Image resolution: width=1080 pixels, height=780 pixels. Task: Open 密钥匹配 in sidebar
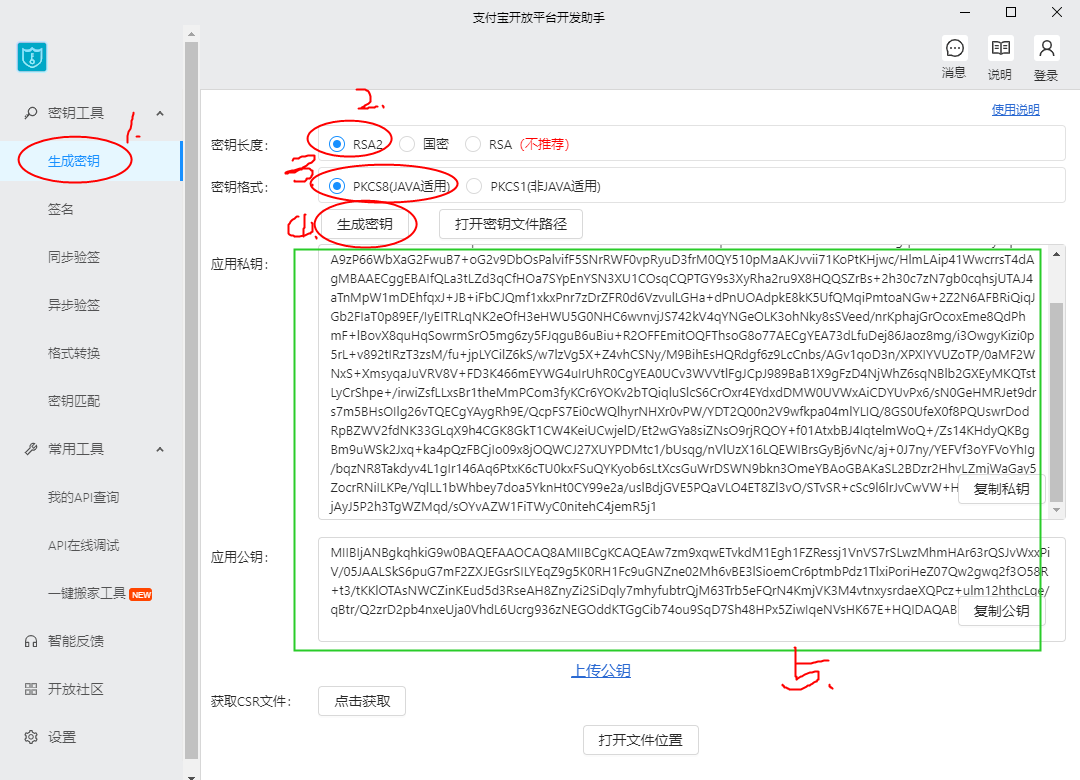point(74,401)
